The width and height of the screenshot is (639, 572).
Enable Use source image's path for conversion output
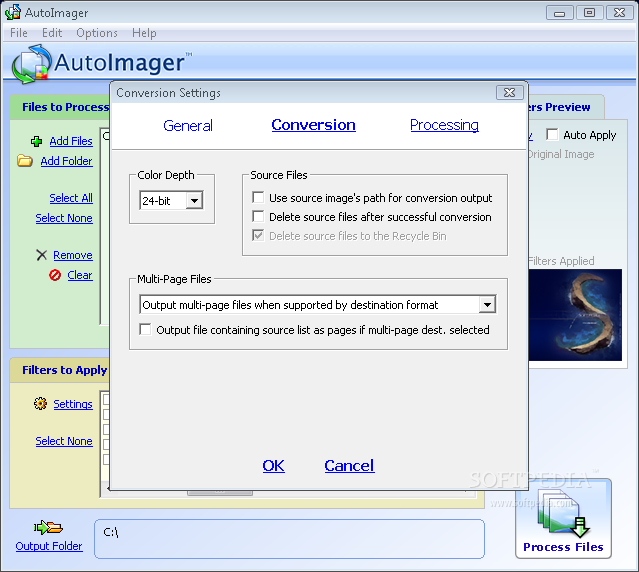click(258, 198)
